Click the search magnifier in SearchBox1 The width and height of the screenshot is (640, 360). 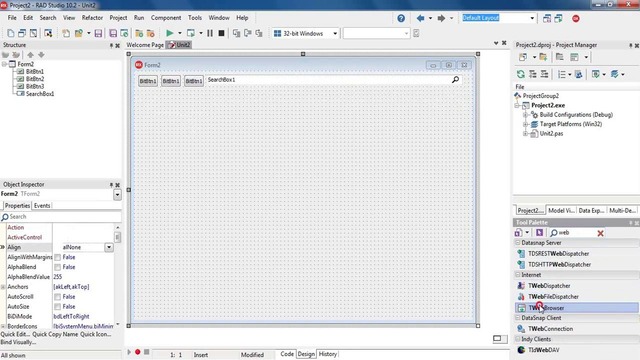[456, 80]
